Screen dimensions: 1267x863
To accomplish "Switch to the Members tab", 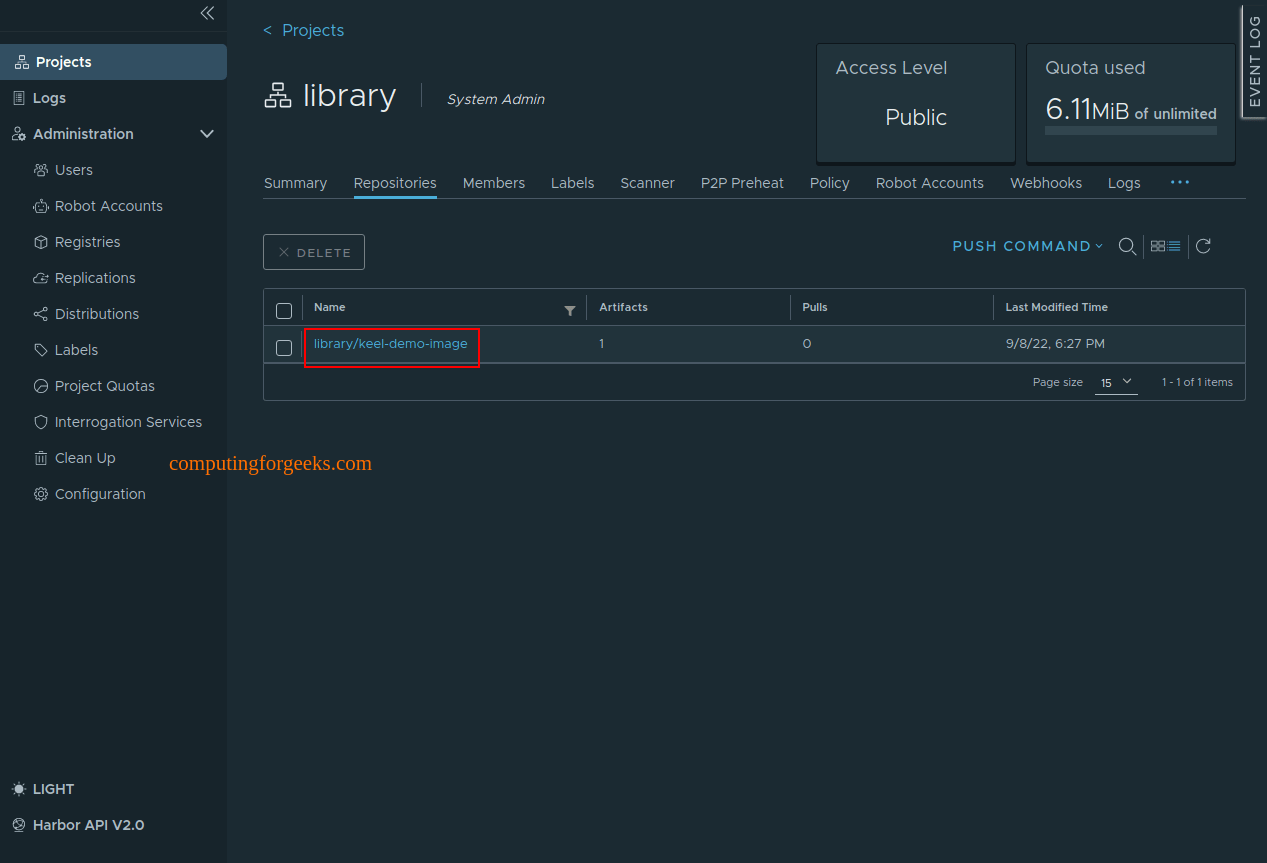I will coord(494,183).
